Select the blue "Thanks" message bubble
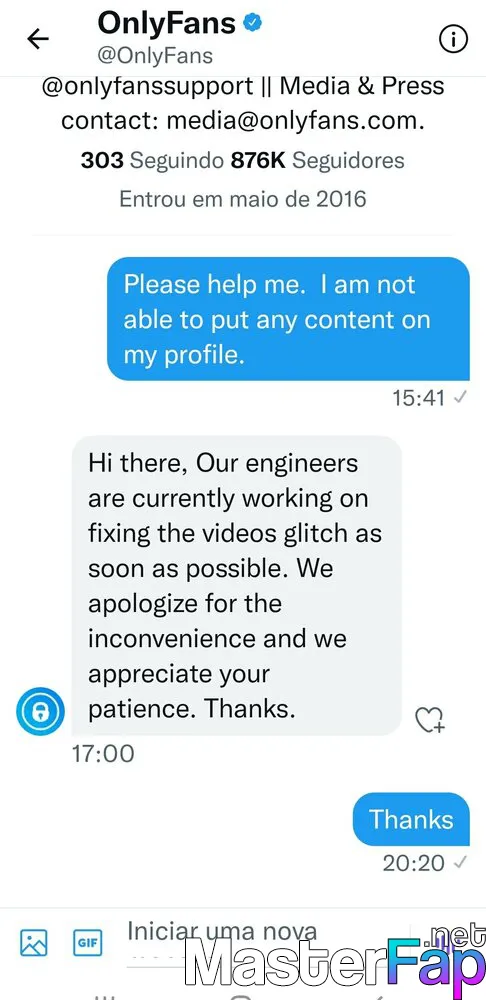Screen dimensions: 486x1000 pyautogui.click(x=411, y=819)
